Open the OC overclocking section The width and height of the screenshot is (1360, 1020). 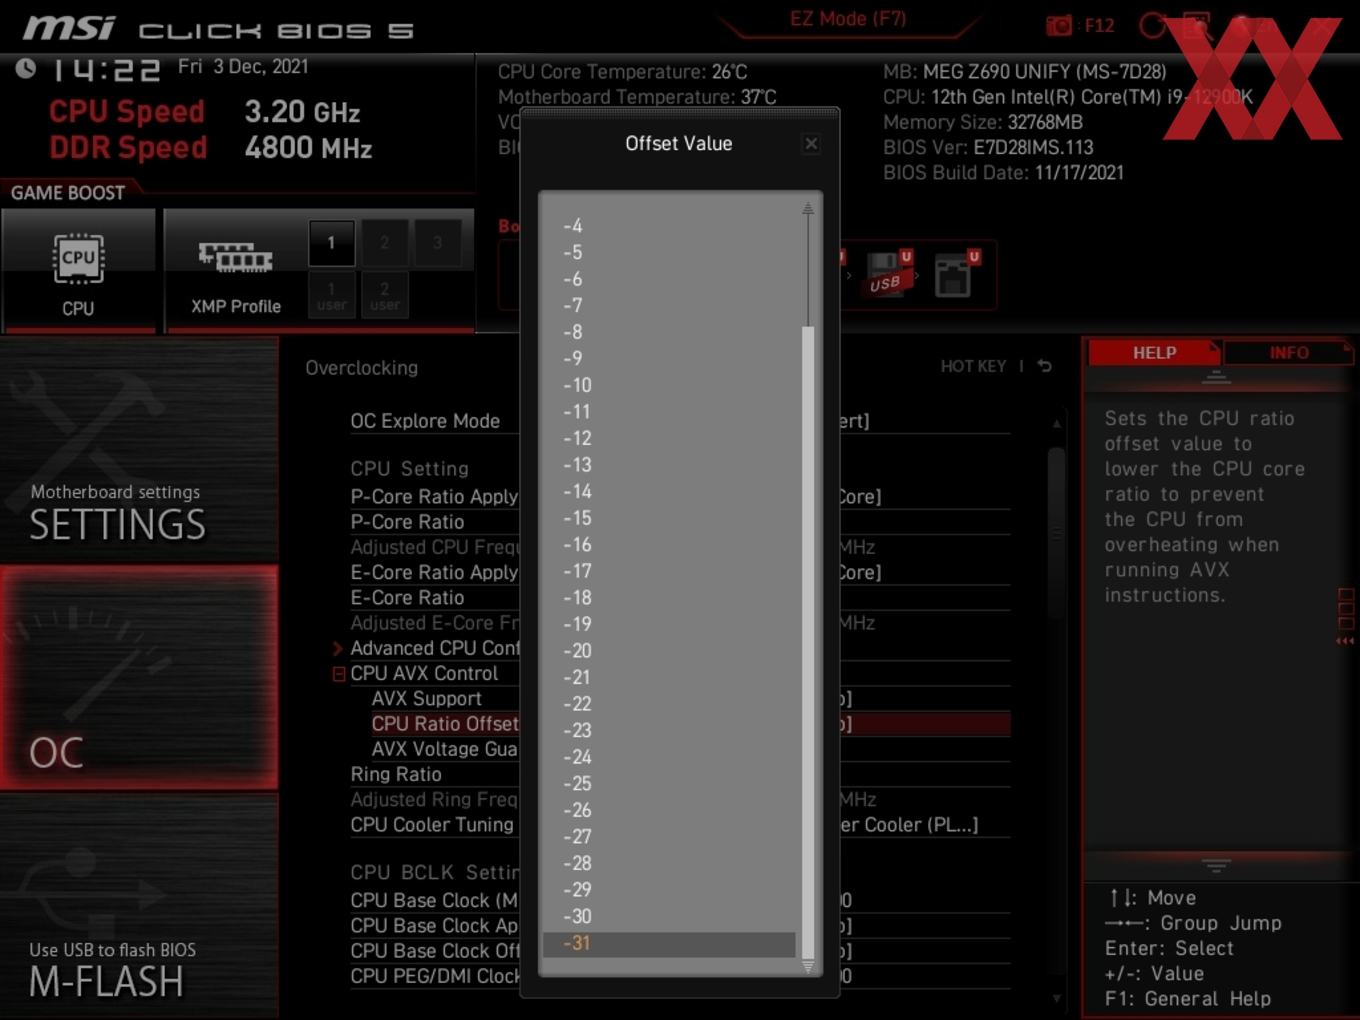coord(139,677)
